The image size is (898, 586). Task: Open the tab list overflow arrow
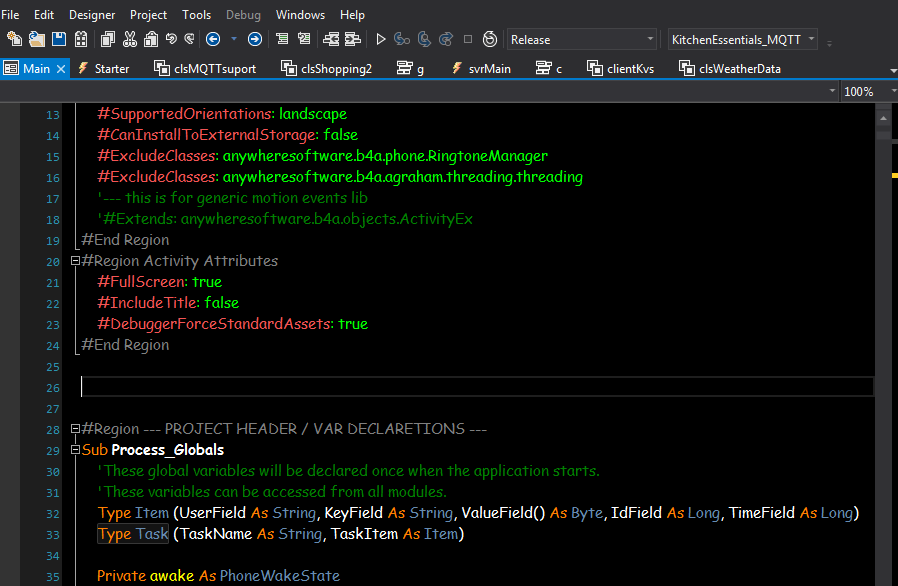(x=893, y=70)
